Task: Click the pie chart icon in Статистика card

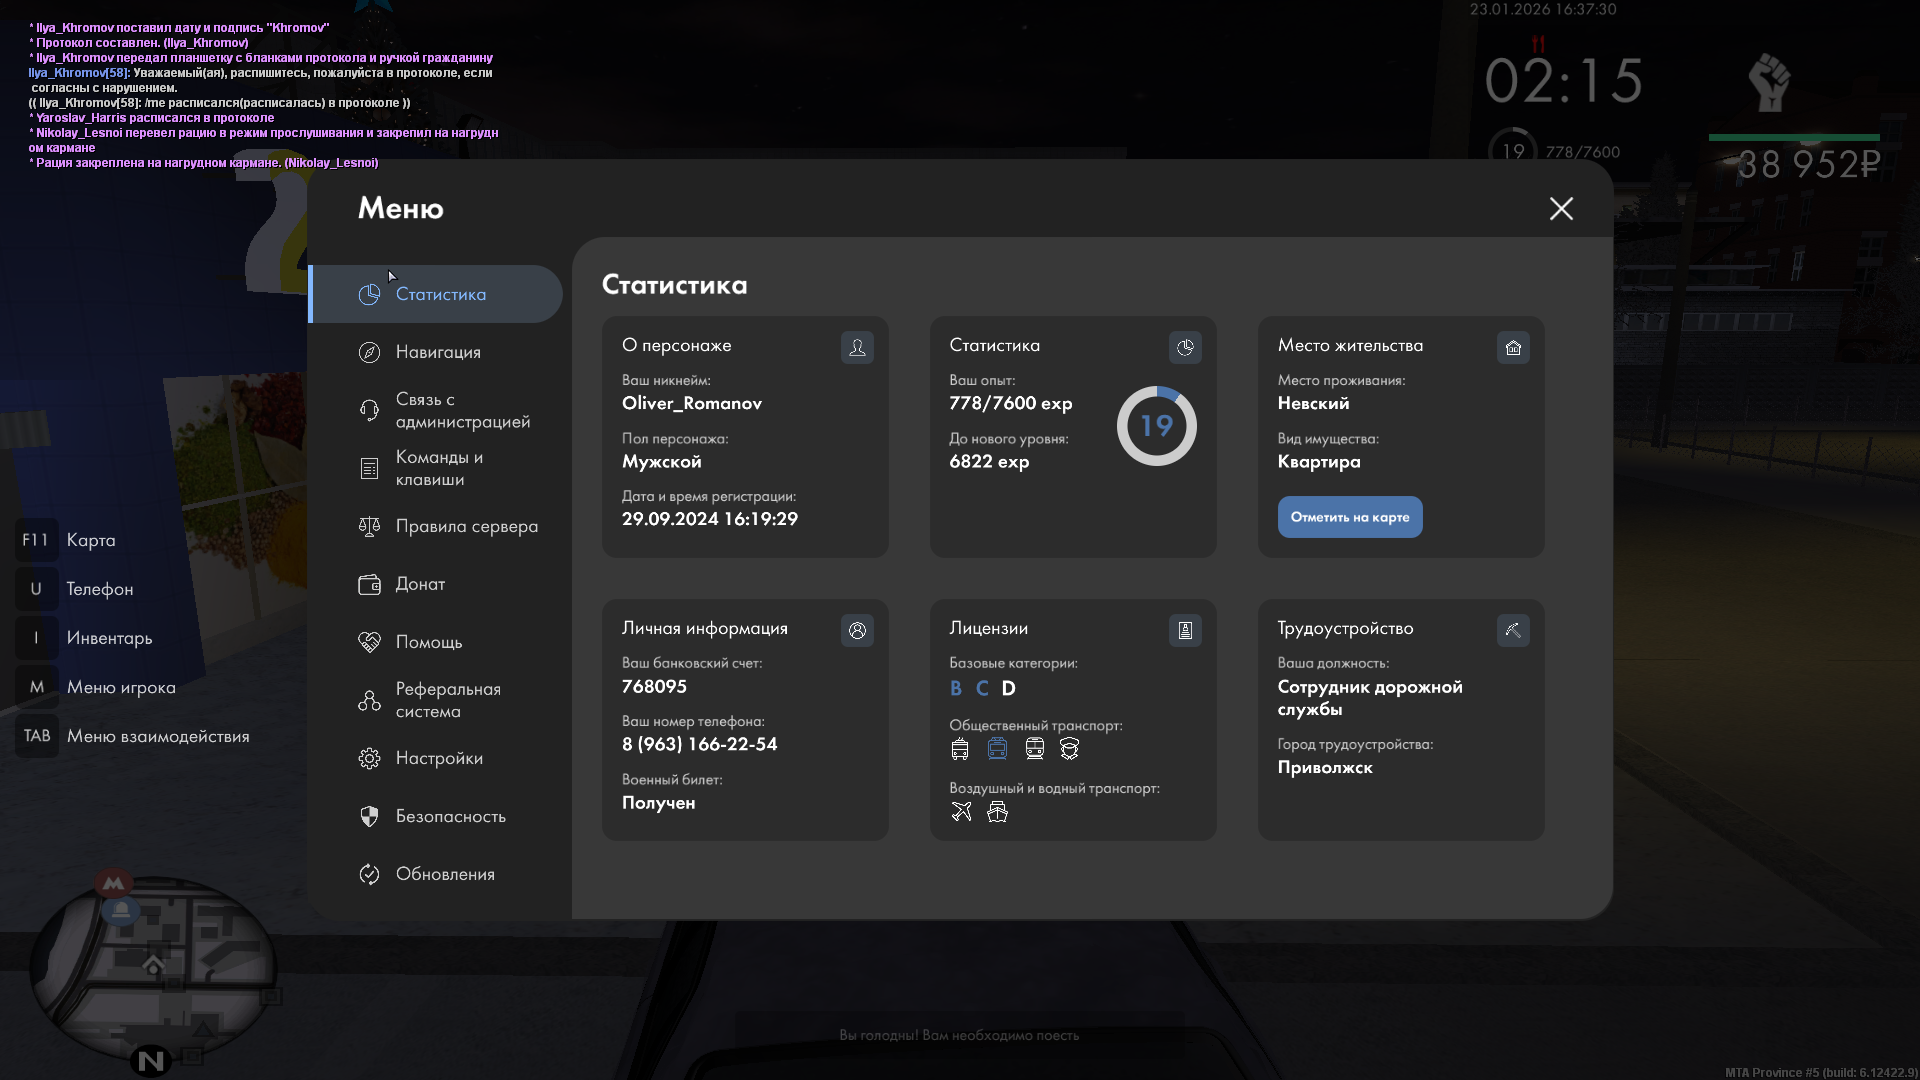Action: coord(1185,347)
